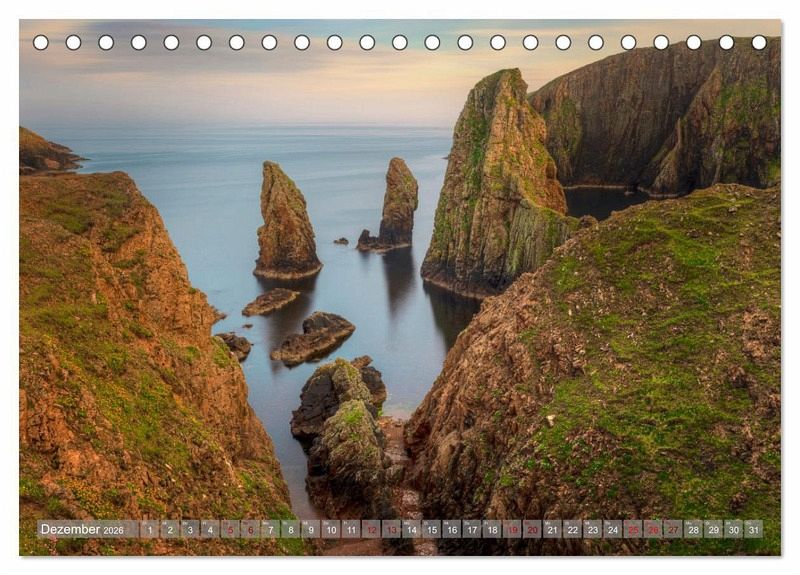The image size is (800, 575).
Task: Click red day 20 in the date strip
Action: [x=532, y=529]
